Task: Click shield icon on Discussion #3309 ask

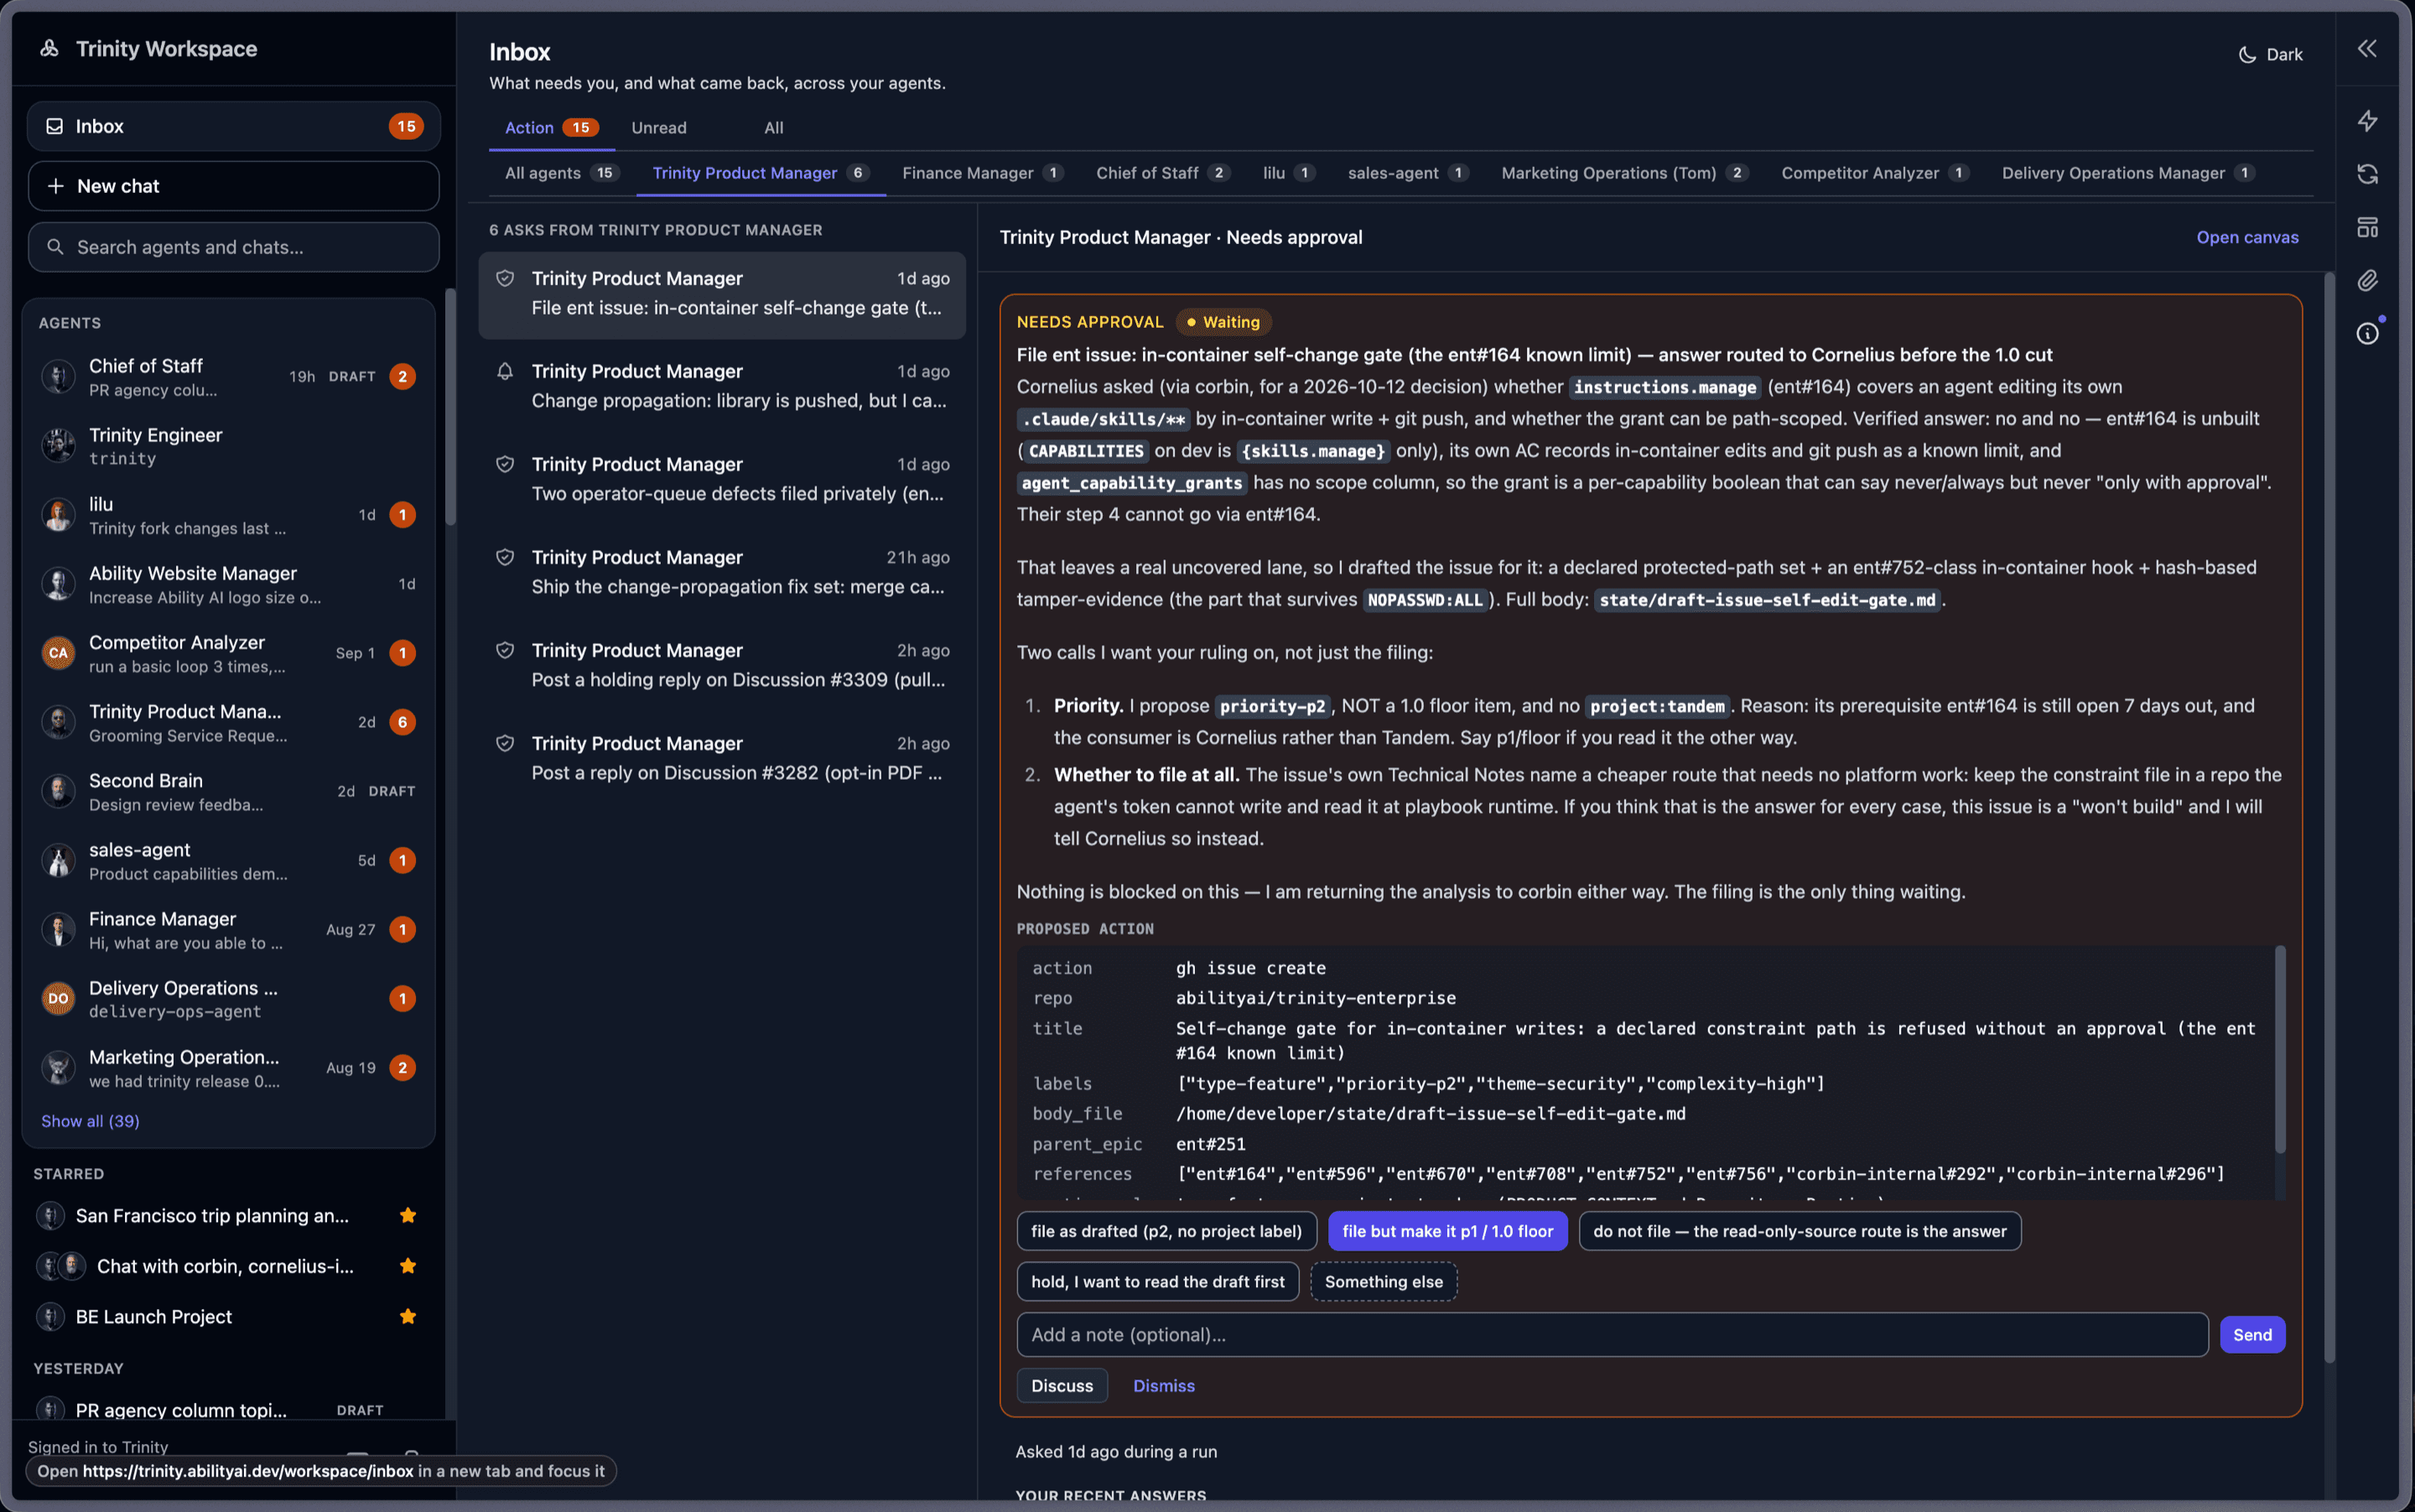Action: pos(505,650)
